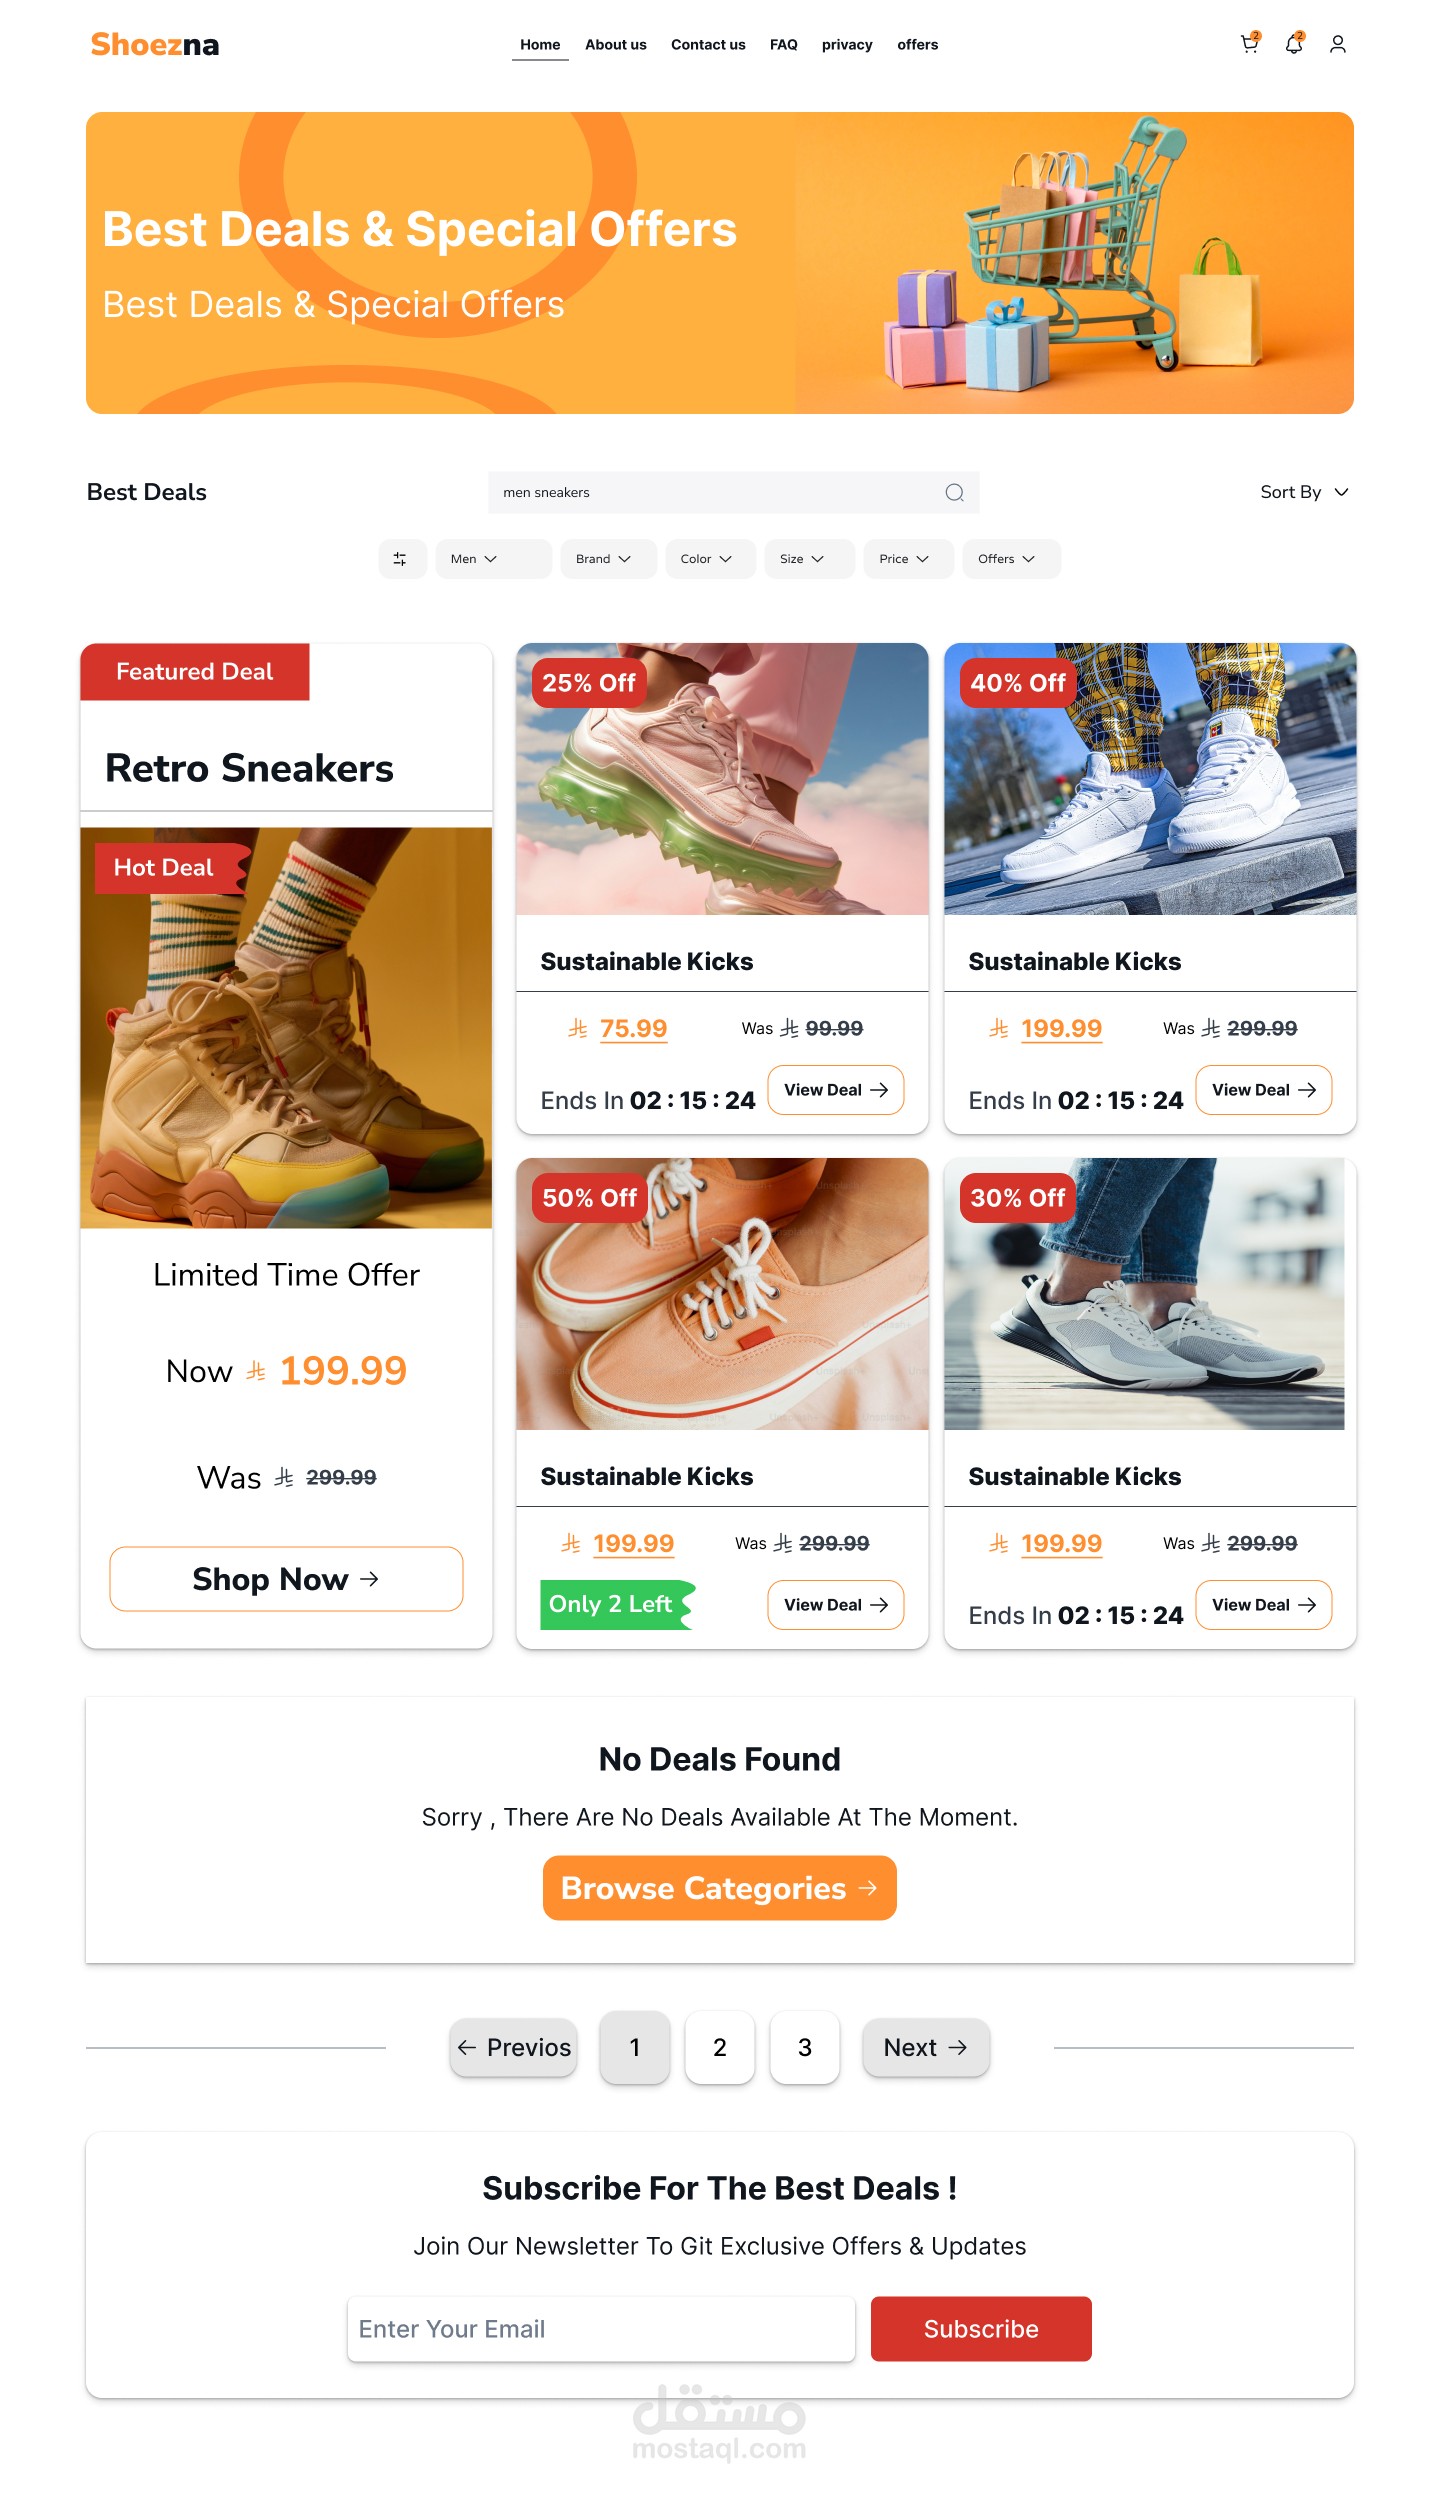Click the Shop Now button
This screenshot has height=2514, width=1440.
(286, 1579)
